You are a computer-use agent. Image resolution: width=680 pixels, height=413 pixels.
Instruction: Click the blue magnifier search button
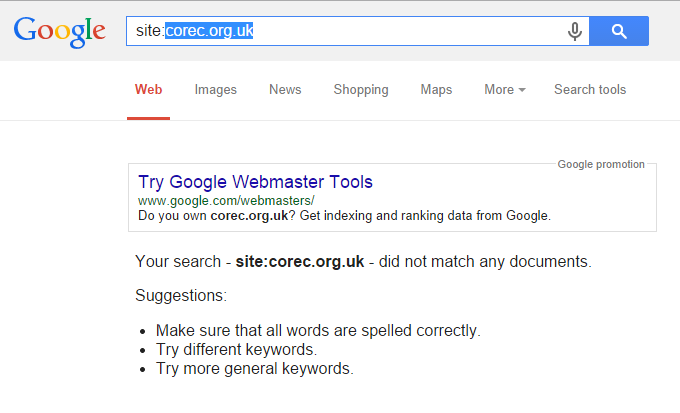pyautogui.click(x=619, y=31)
